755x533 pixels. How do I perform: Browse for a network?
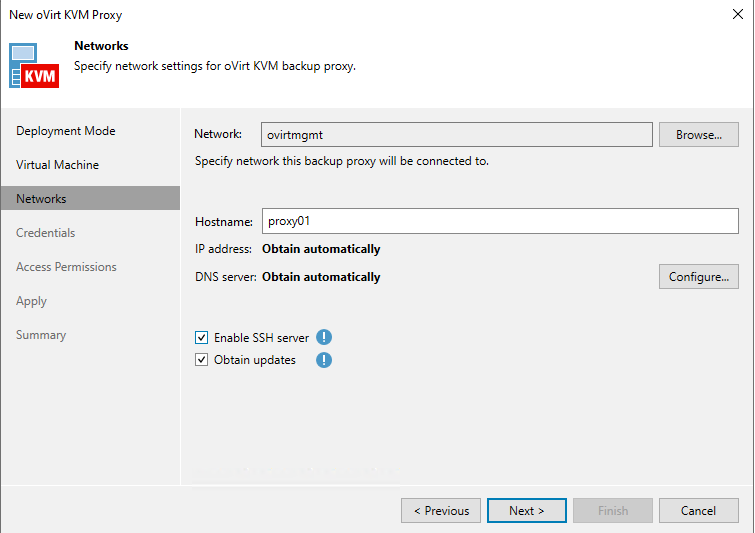click(698, 135)
